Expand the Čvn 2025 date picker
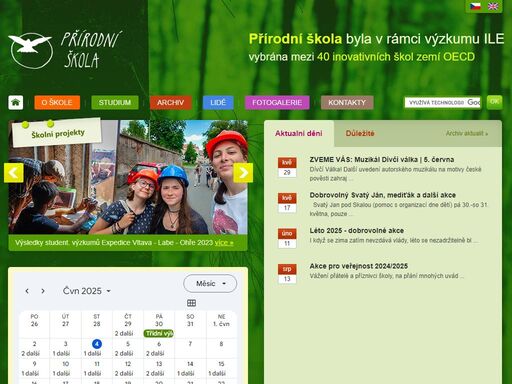This screenshot has width=512, height=384. click(87, 291)
